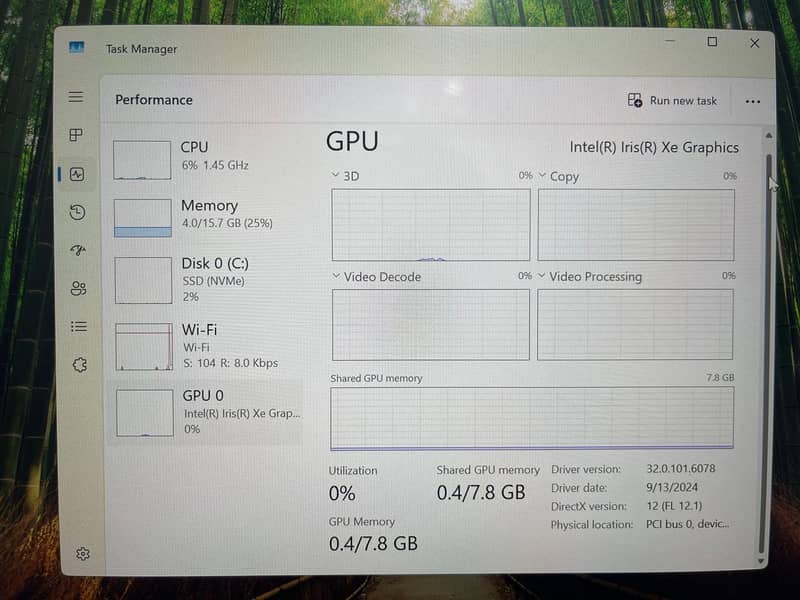Viewport: 800px width, 600px height.
Task: Open the App history page icon
Action: 78,212
